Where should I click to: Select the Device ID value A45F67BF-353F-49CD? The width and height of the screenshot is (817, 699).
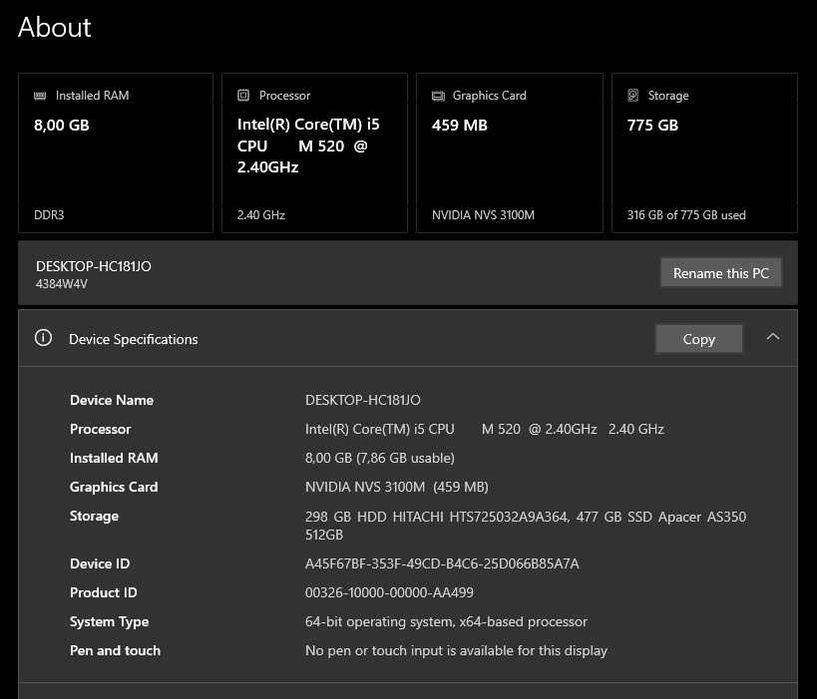(x=442, y=564)
